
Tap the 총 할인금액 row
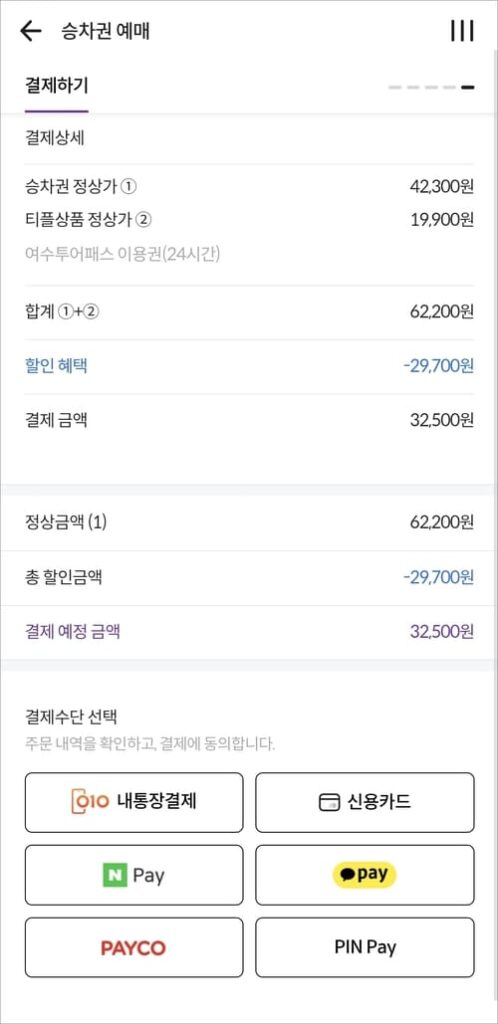pos(249,577)
